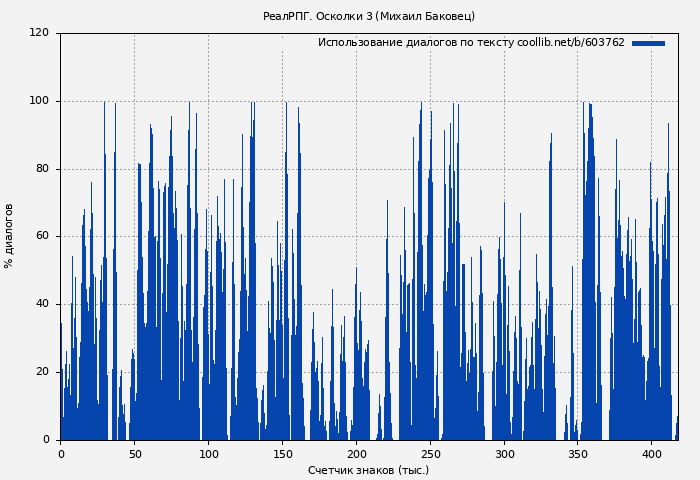Click the 350 tick label on x-axis
The image size is (700, 480).
pos(579,454)
